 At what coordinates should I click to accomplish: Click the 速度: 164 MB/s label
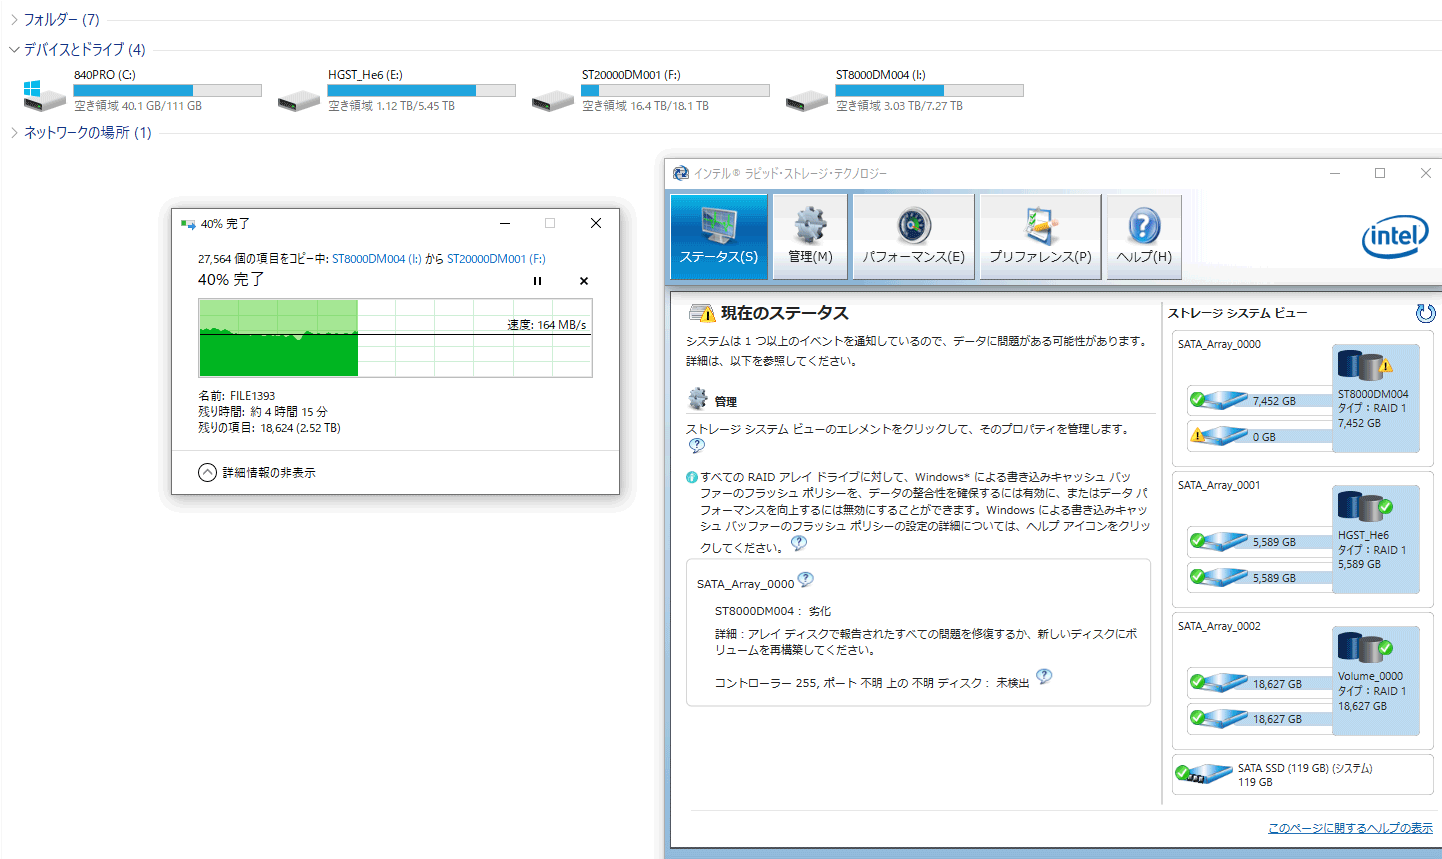[x=546, y=325]
